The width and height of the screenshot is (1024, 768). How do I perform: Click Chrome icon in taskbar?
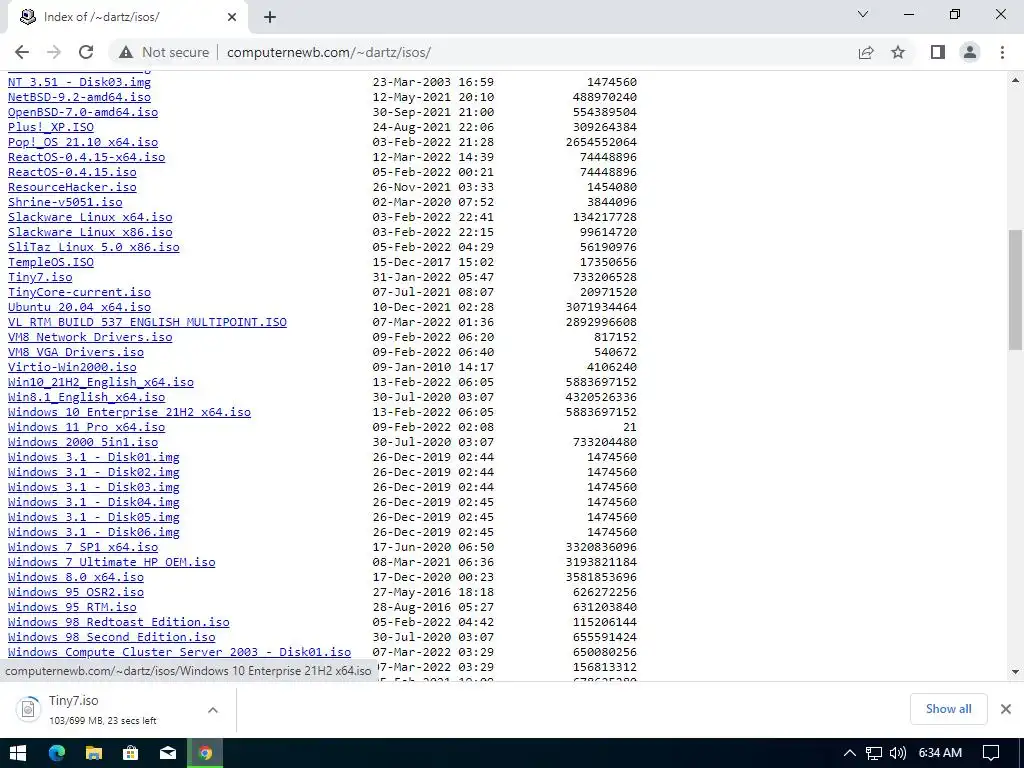(205, 753)
